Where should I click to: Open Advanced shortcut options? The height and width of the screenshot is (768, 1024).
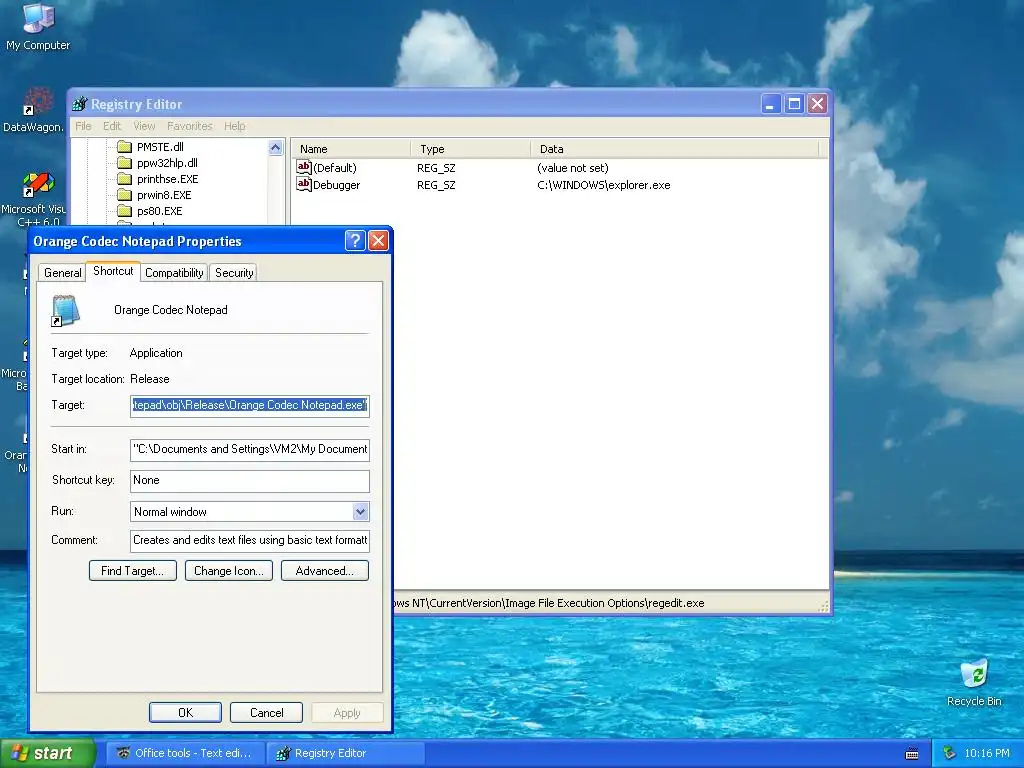pos(325,571)
